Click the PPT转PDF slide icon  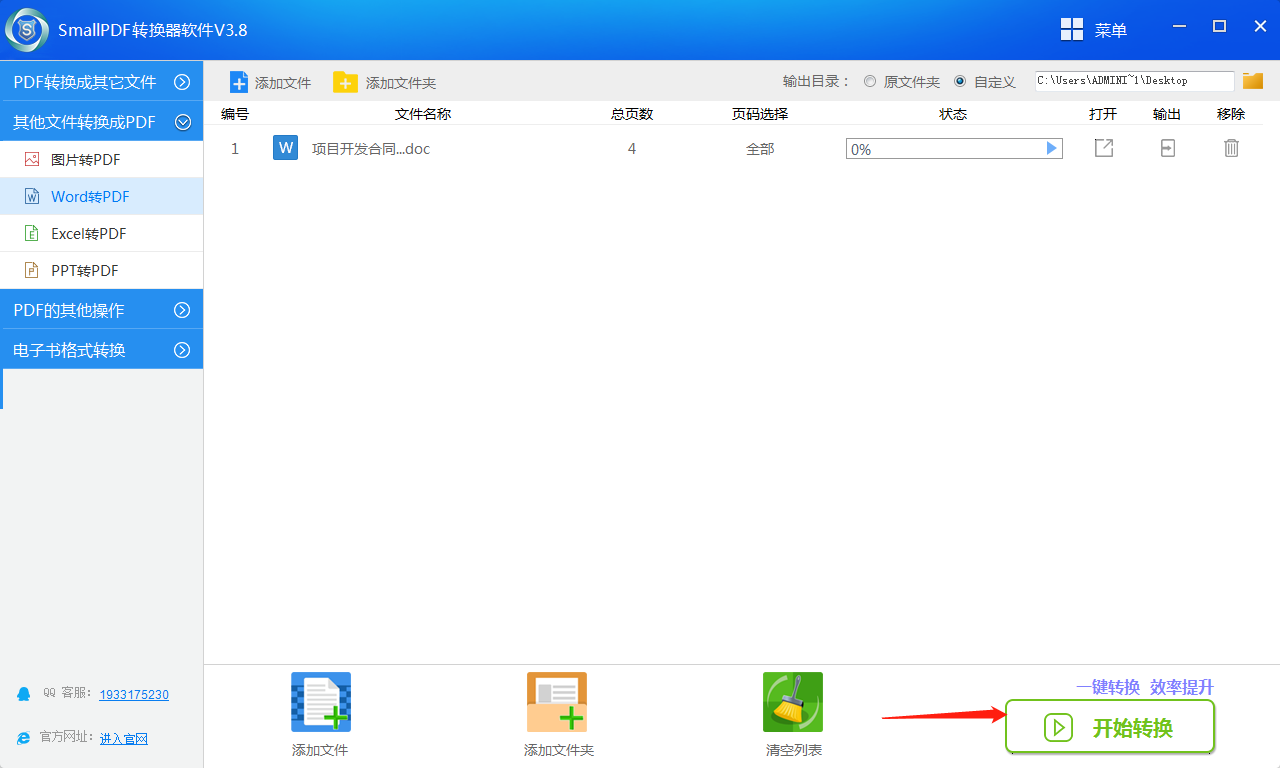pyautogui.click(x=32, y=270)
